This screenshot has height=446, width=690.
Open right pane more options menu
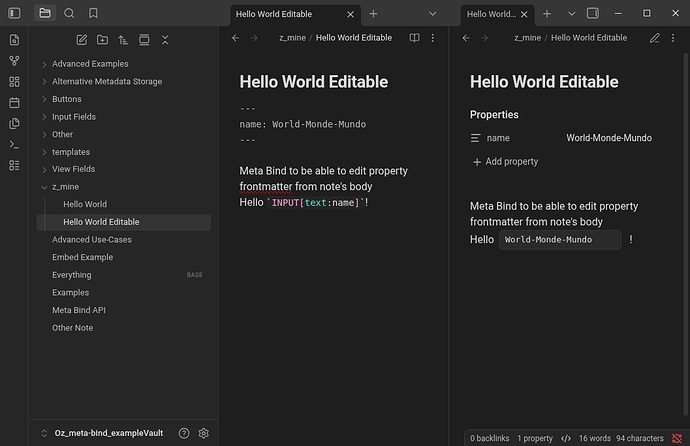tap(673, 38)
